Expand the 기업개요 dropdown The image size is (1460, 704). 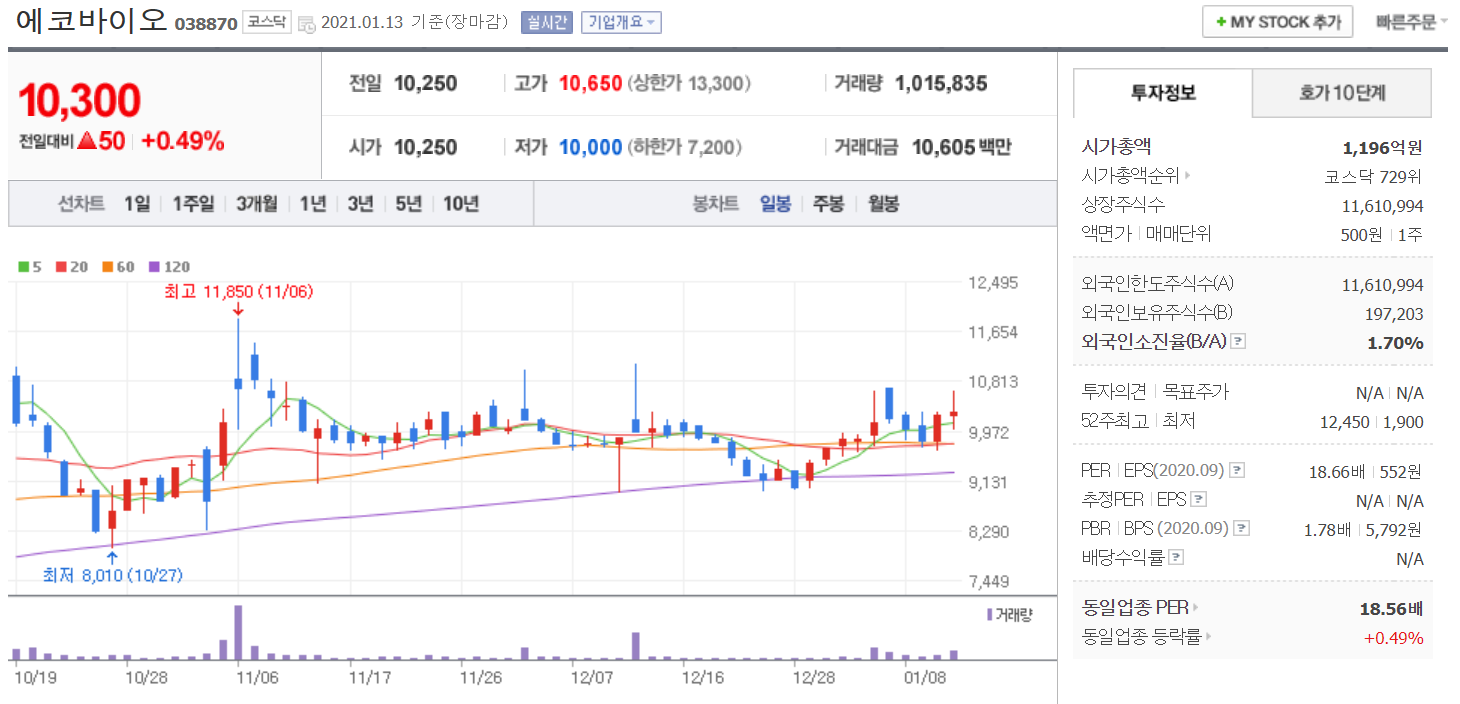[621, 22]
